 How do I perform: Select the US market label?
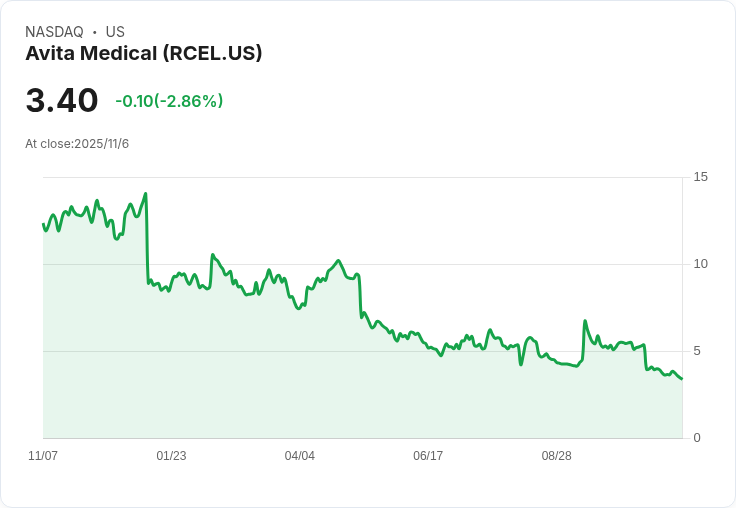pyautogui.click(x=115, y=32)
